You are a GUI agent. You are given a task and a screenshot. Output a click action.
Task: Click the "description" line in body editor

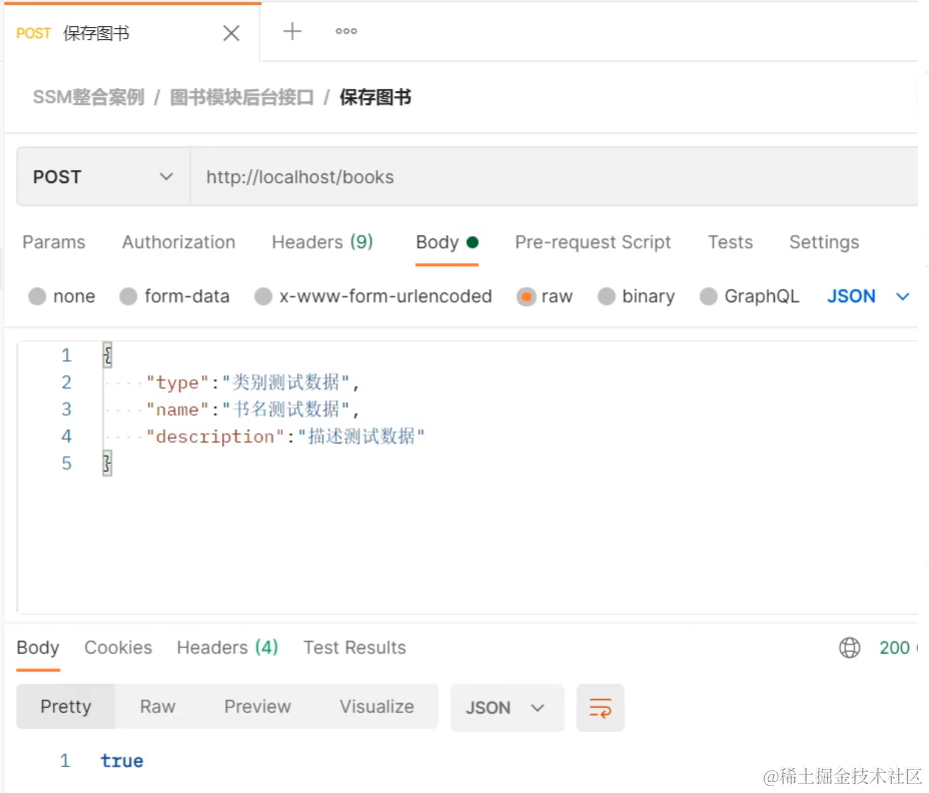[286, 437]
